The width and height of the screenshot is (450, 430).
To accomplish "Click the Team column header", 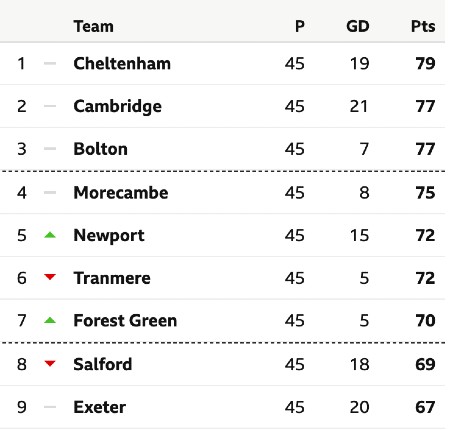I will coord(94,26).
